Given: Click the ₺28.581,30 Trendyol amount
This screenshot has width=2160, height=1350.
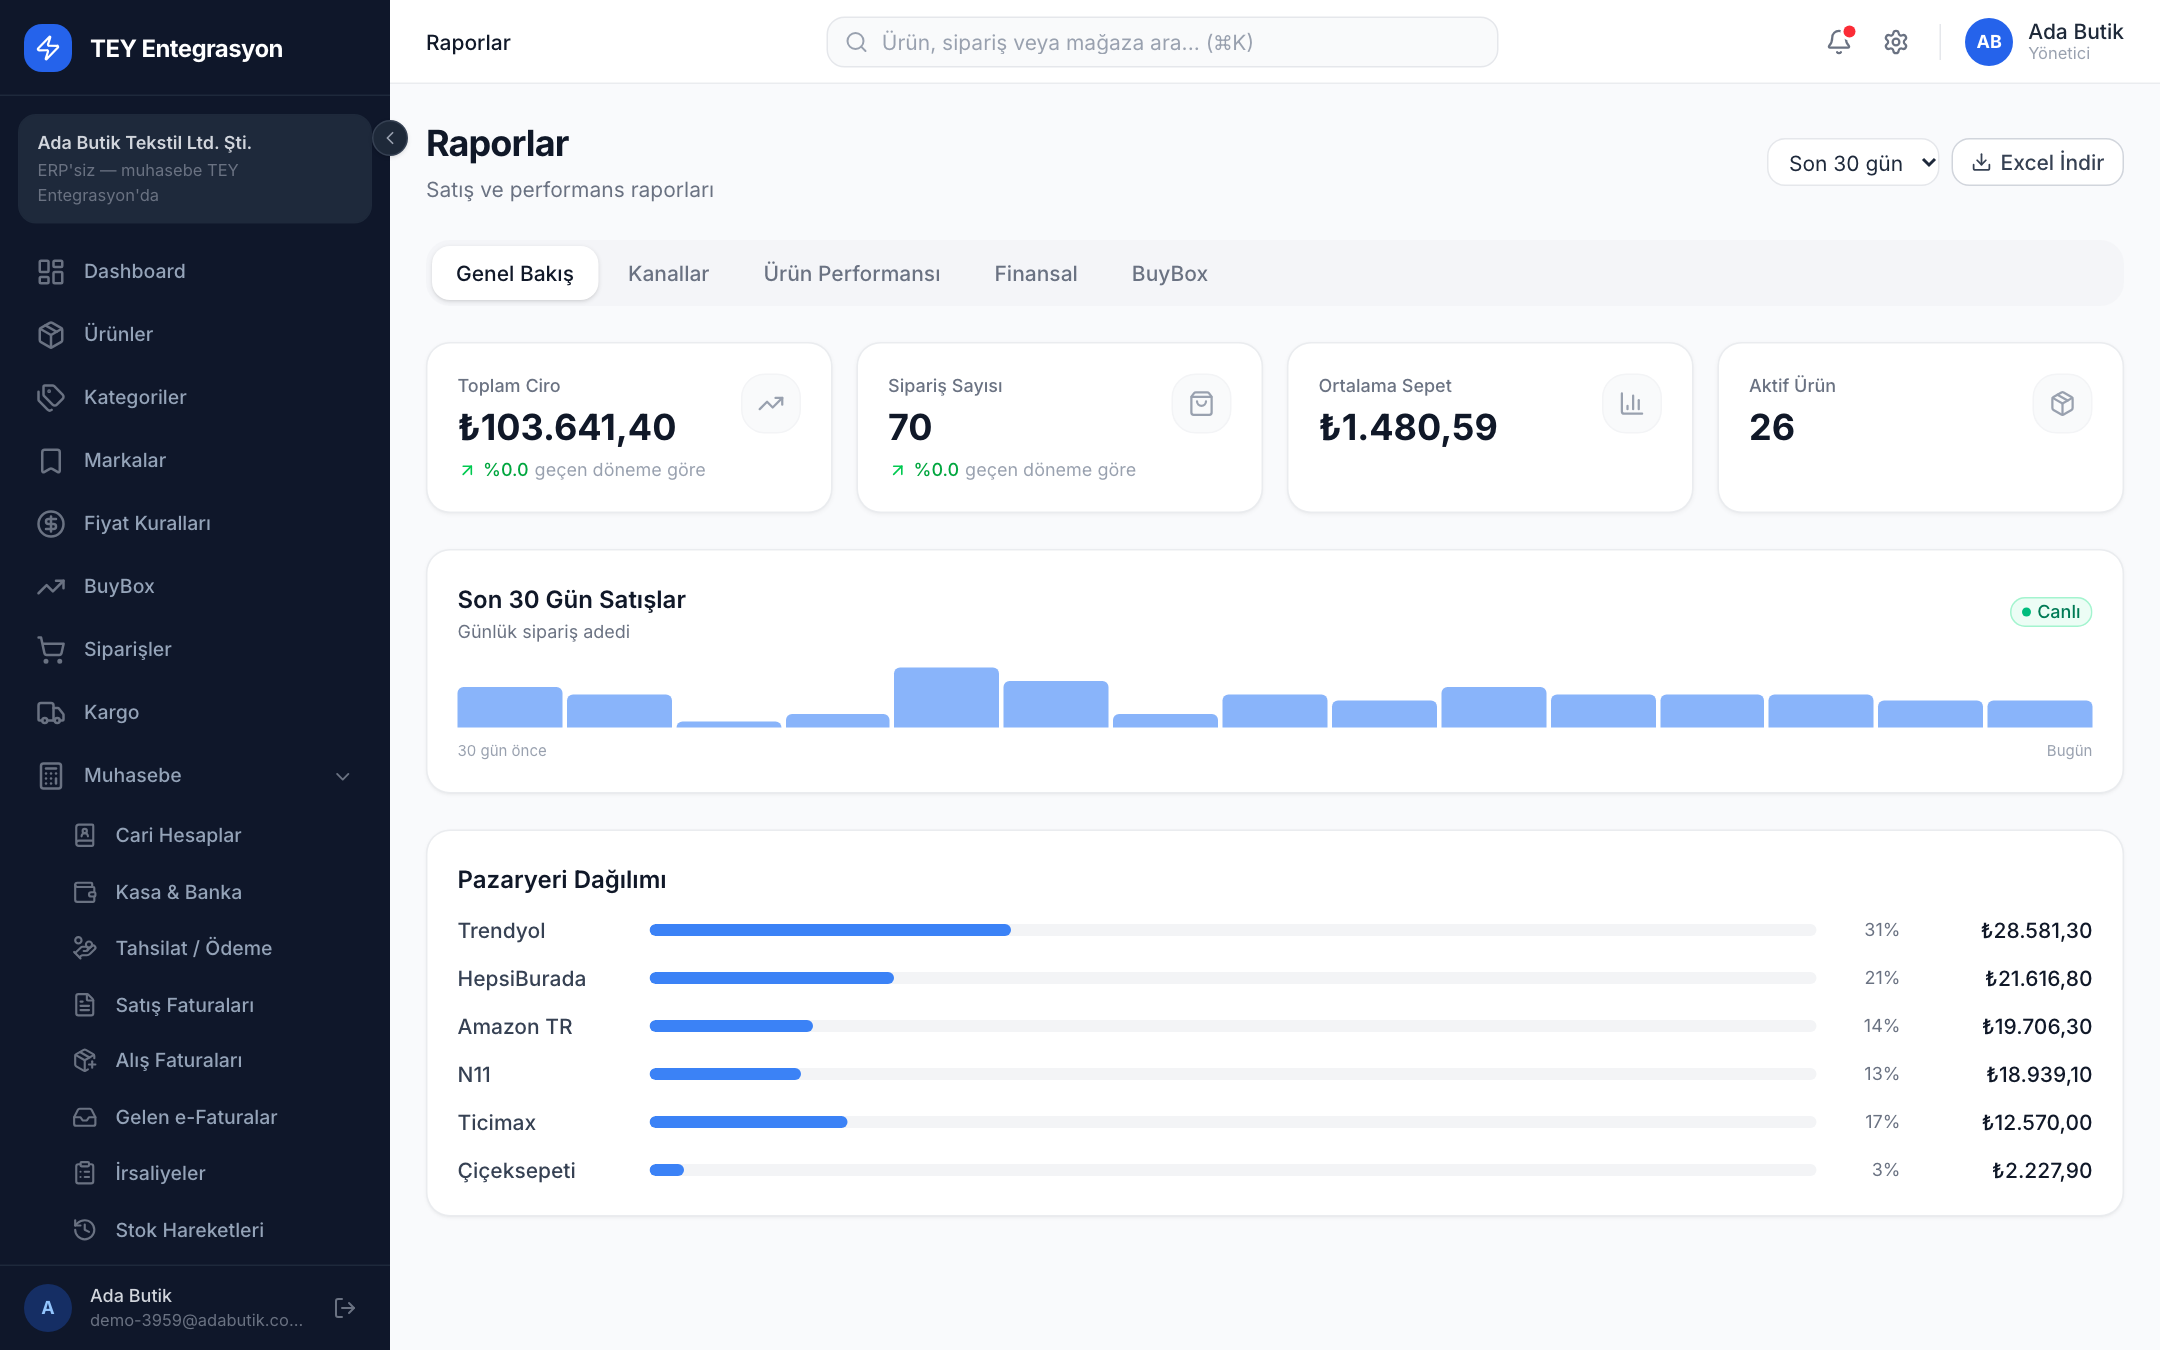Looking at the screenshot, I should (2036, 930).
